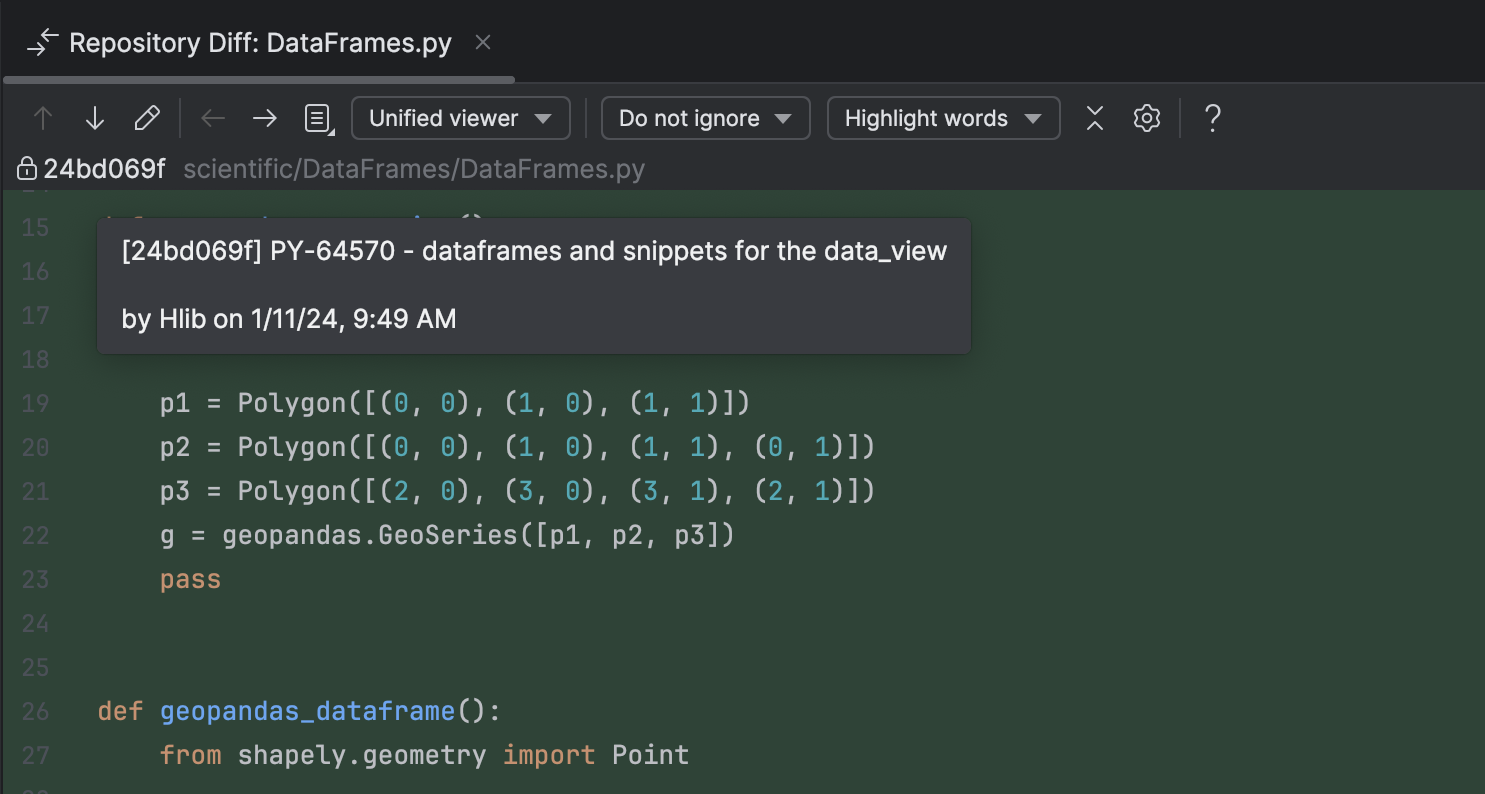Screen dimensions: 1485x794
Task: Click line number 22 in gutter
Action: click(35, 536)
